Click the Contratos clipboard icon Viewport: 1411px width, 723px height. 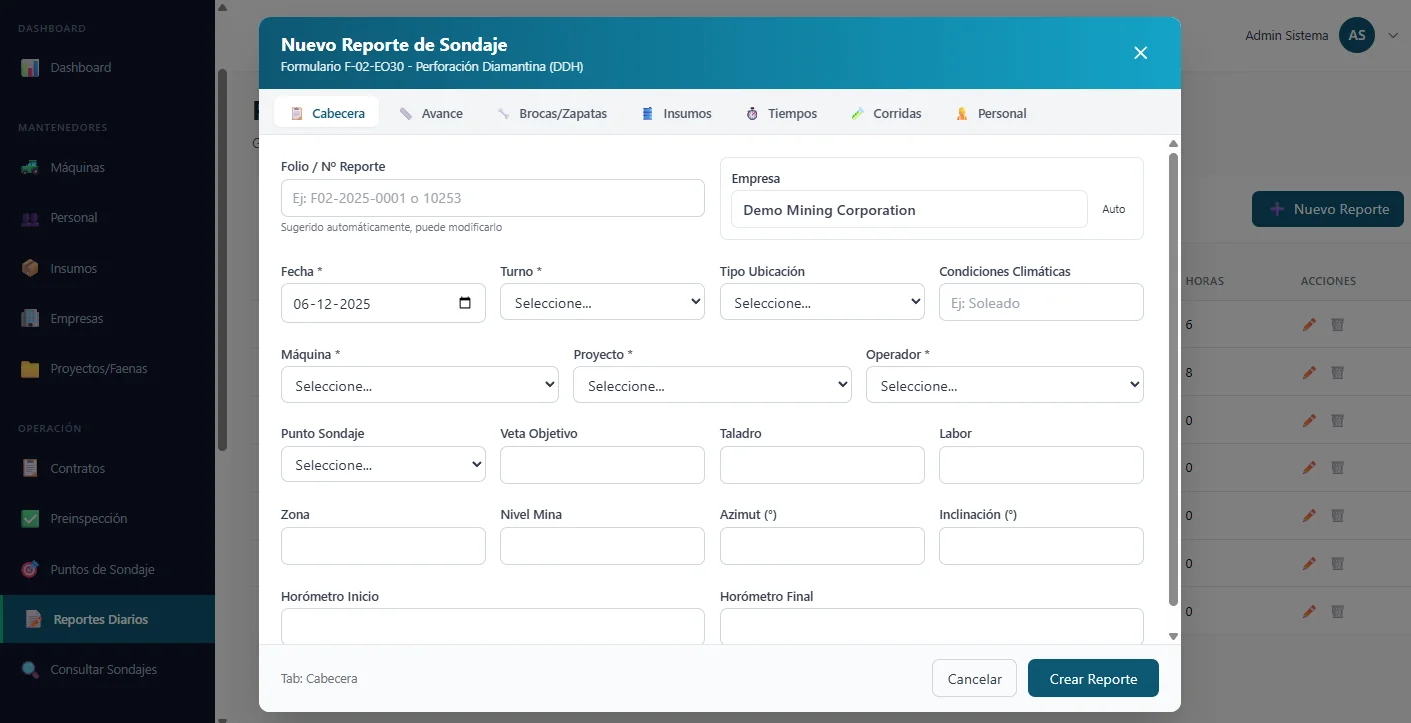(31, 469)
